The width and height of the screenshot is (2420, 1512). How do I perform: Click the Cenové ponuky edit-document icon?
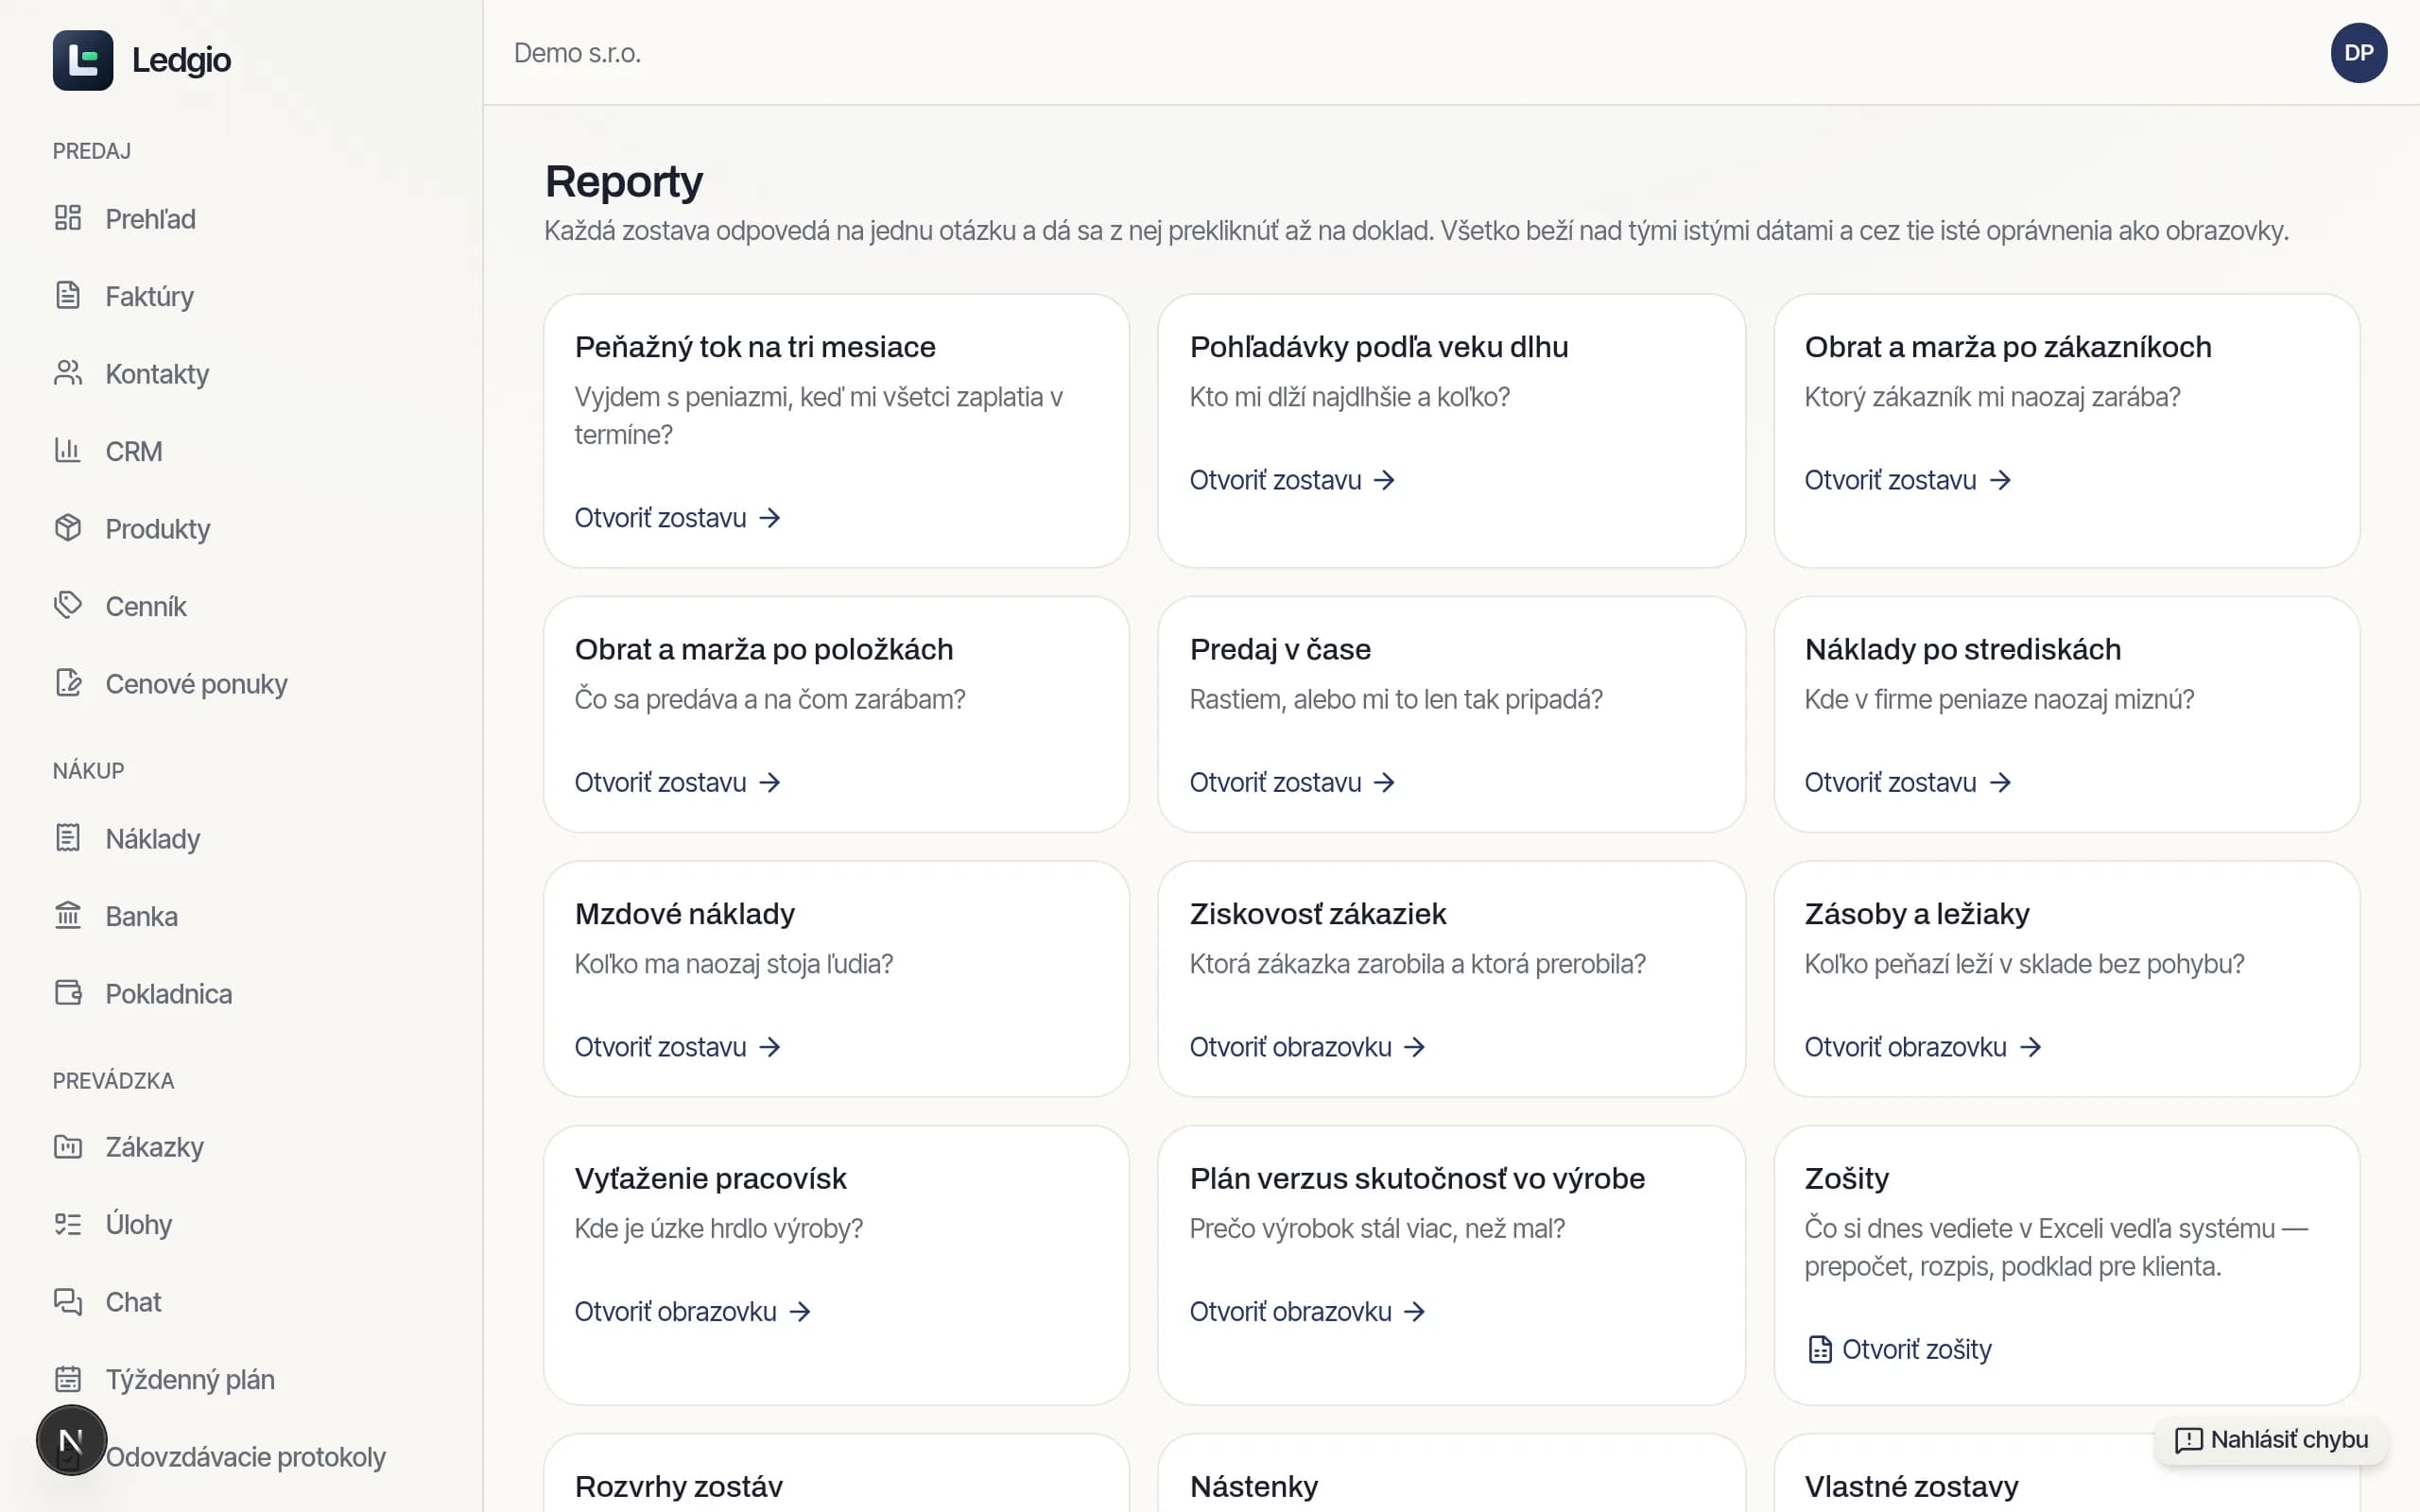[68, 683]
